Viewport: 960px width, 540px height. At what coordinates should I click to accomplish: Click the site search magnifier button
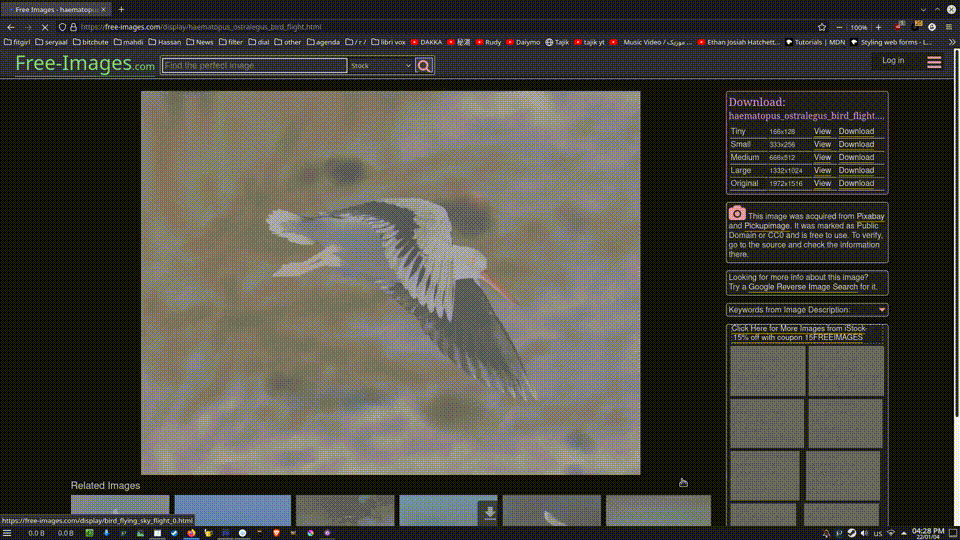(x=424, y=66)
